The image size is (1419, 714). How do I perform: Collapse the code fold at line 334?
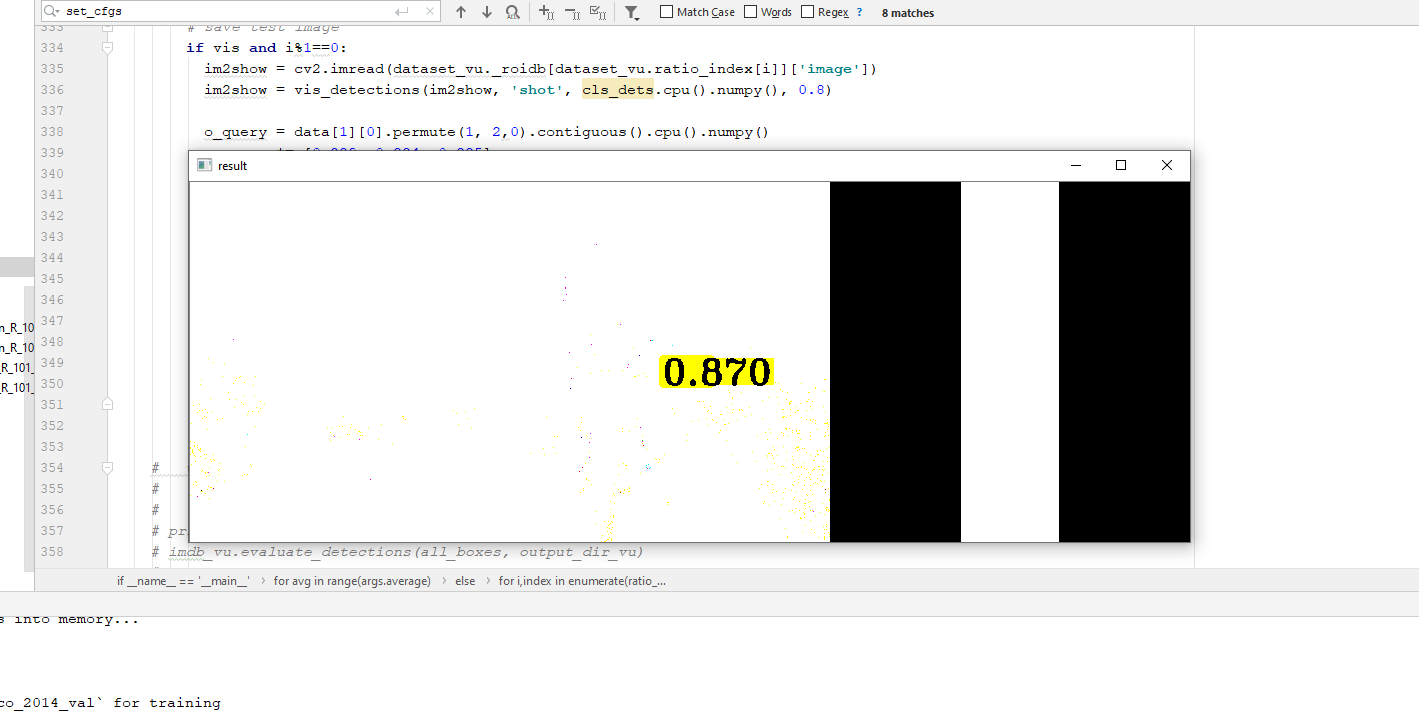(107, 47)
